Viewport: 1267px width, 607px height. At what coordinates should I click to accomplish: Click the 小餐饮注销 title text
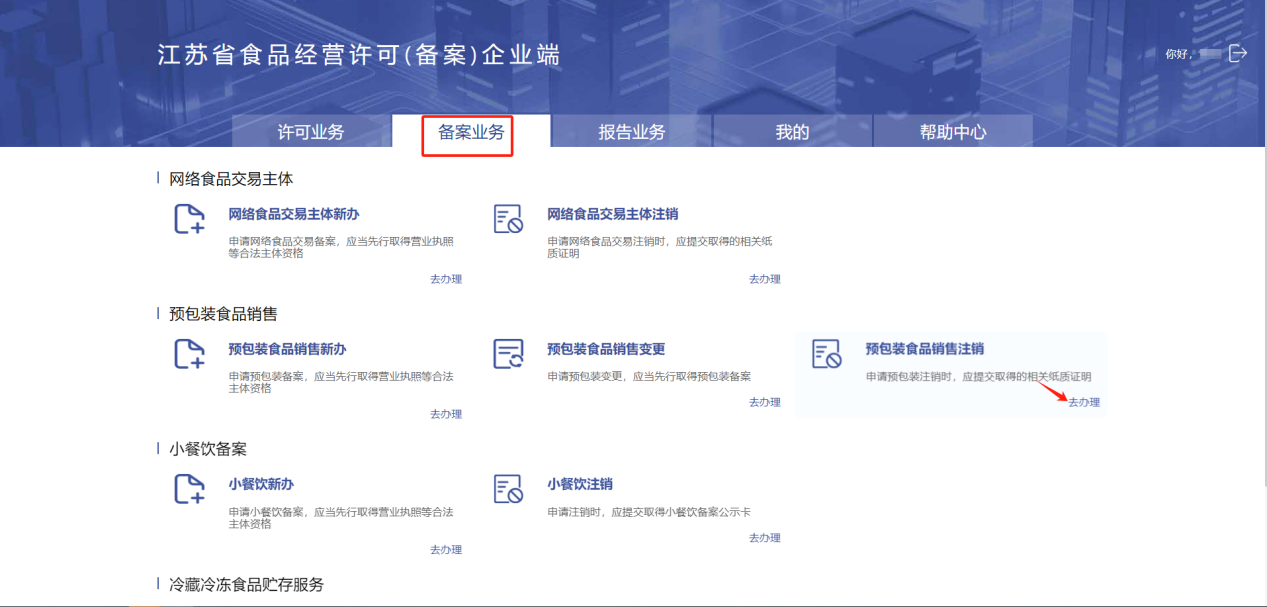pos(580,484)
